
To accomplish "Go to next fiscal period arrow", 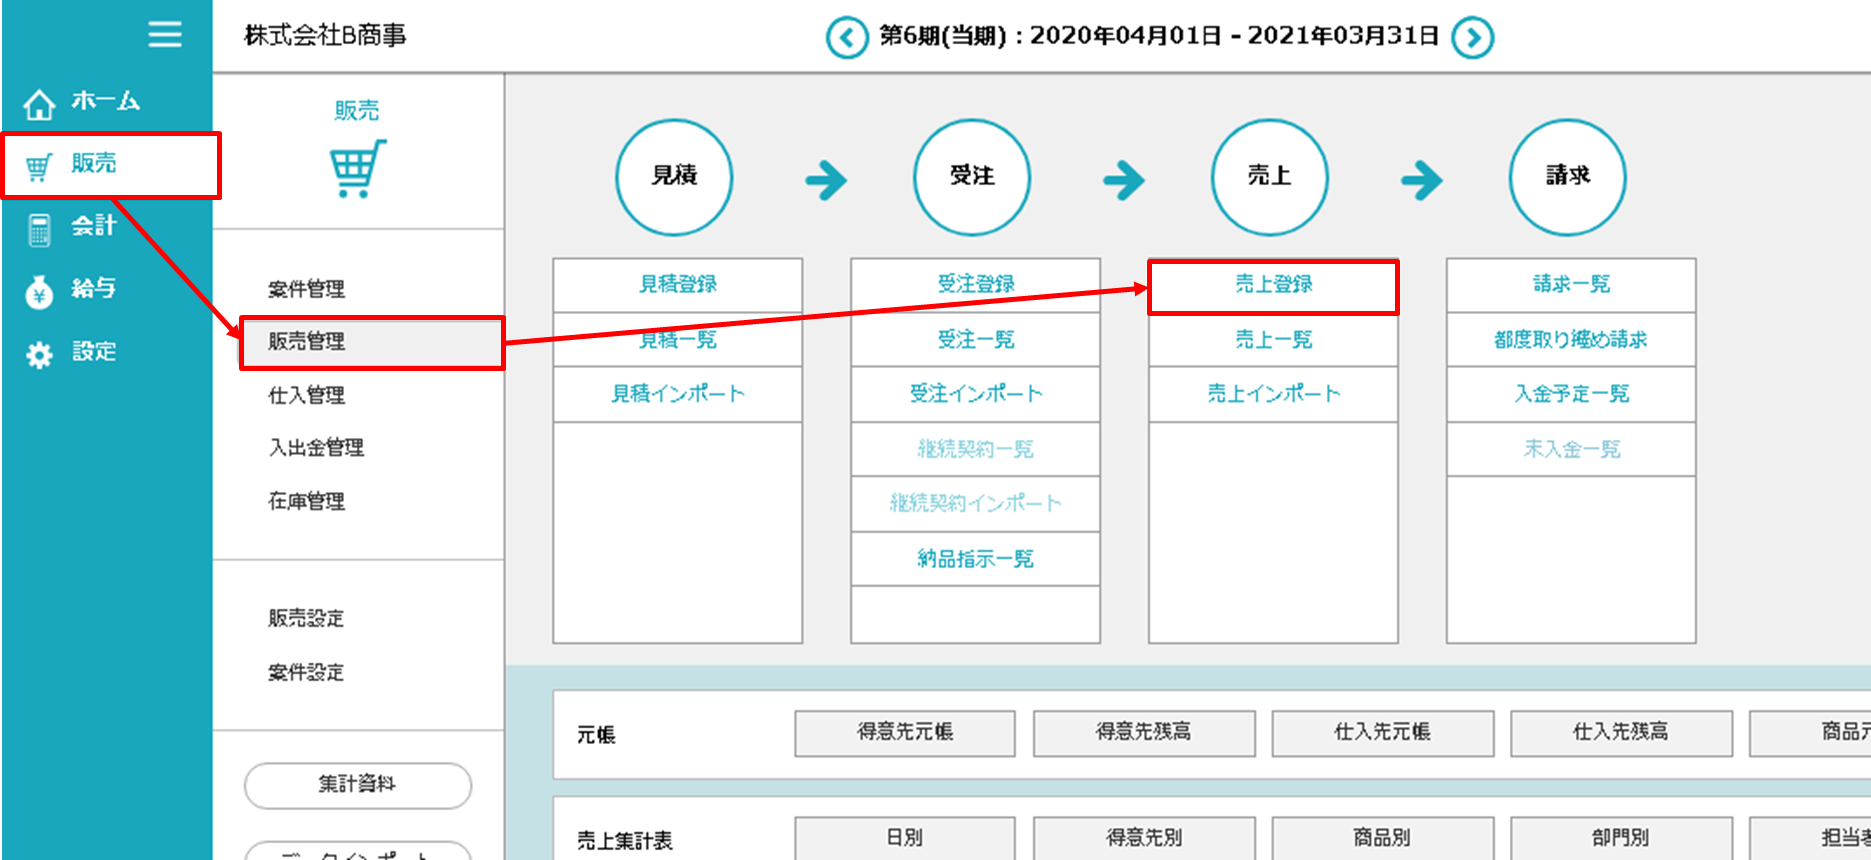I will pos(1472,38).
